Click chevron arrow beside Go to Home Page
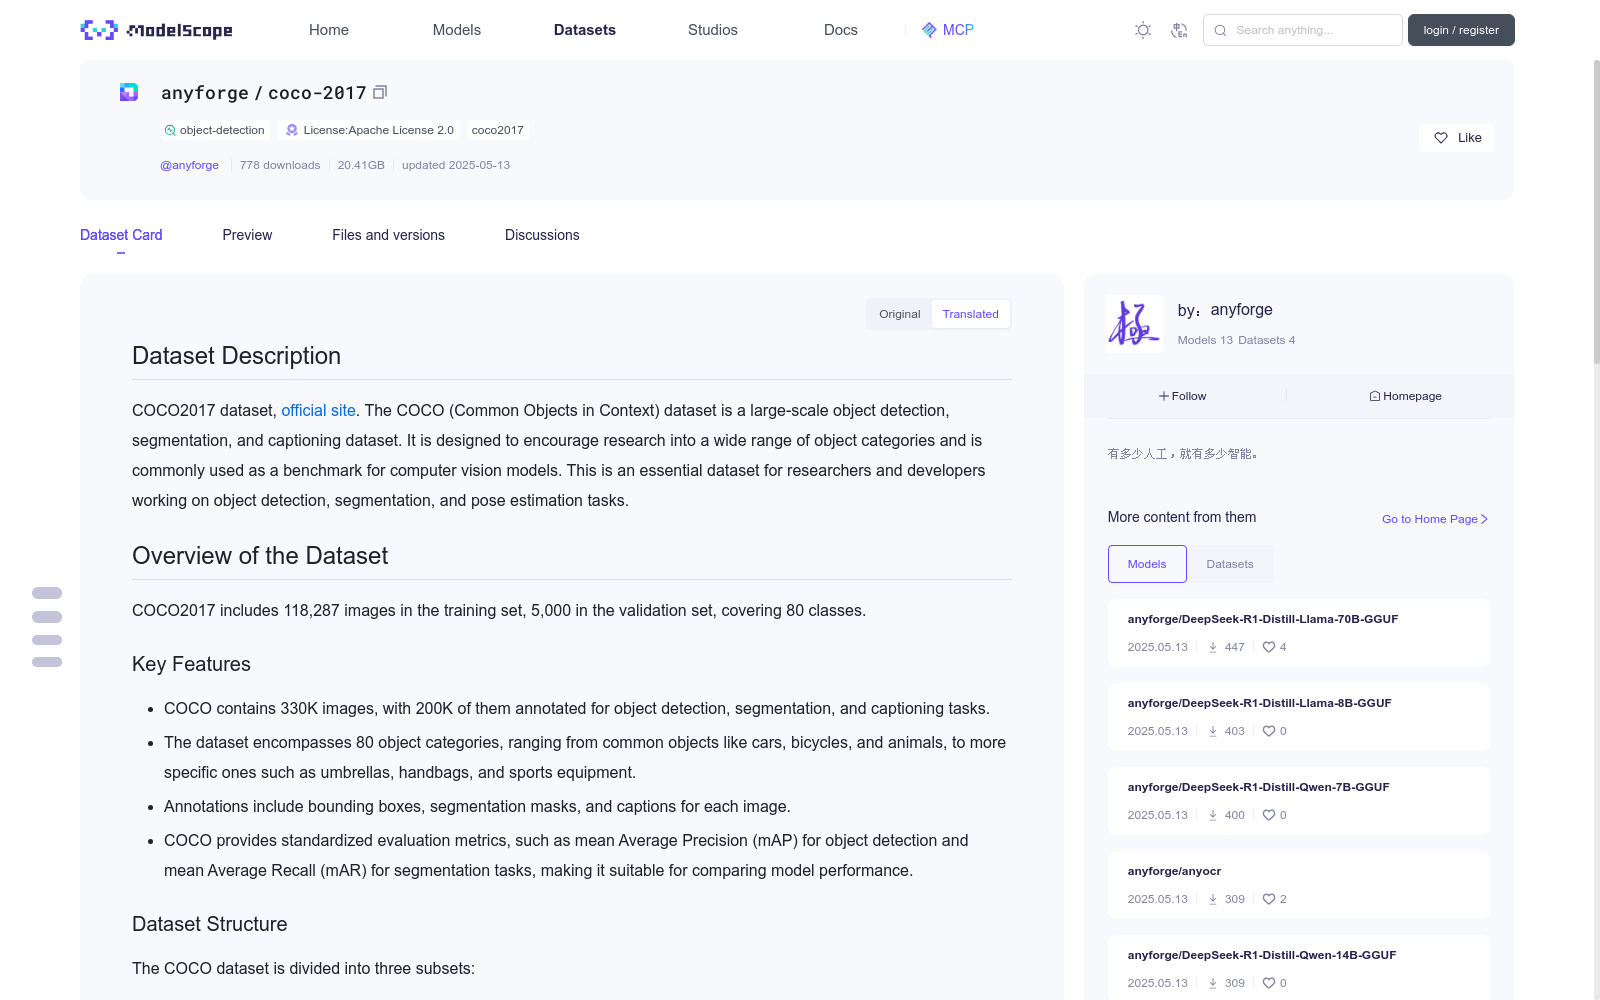The image size is (1600, 1000). click(1485, 519)
